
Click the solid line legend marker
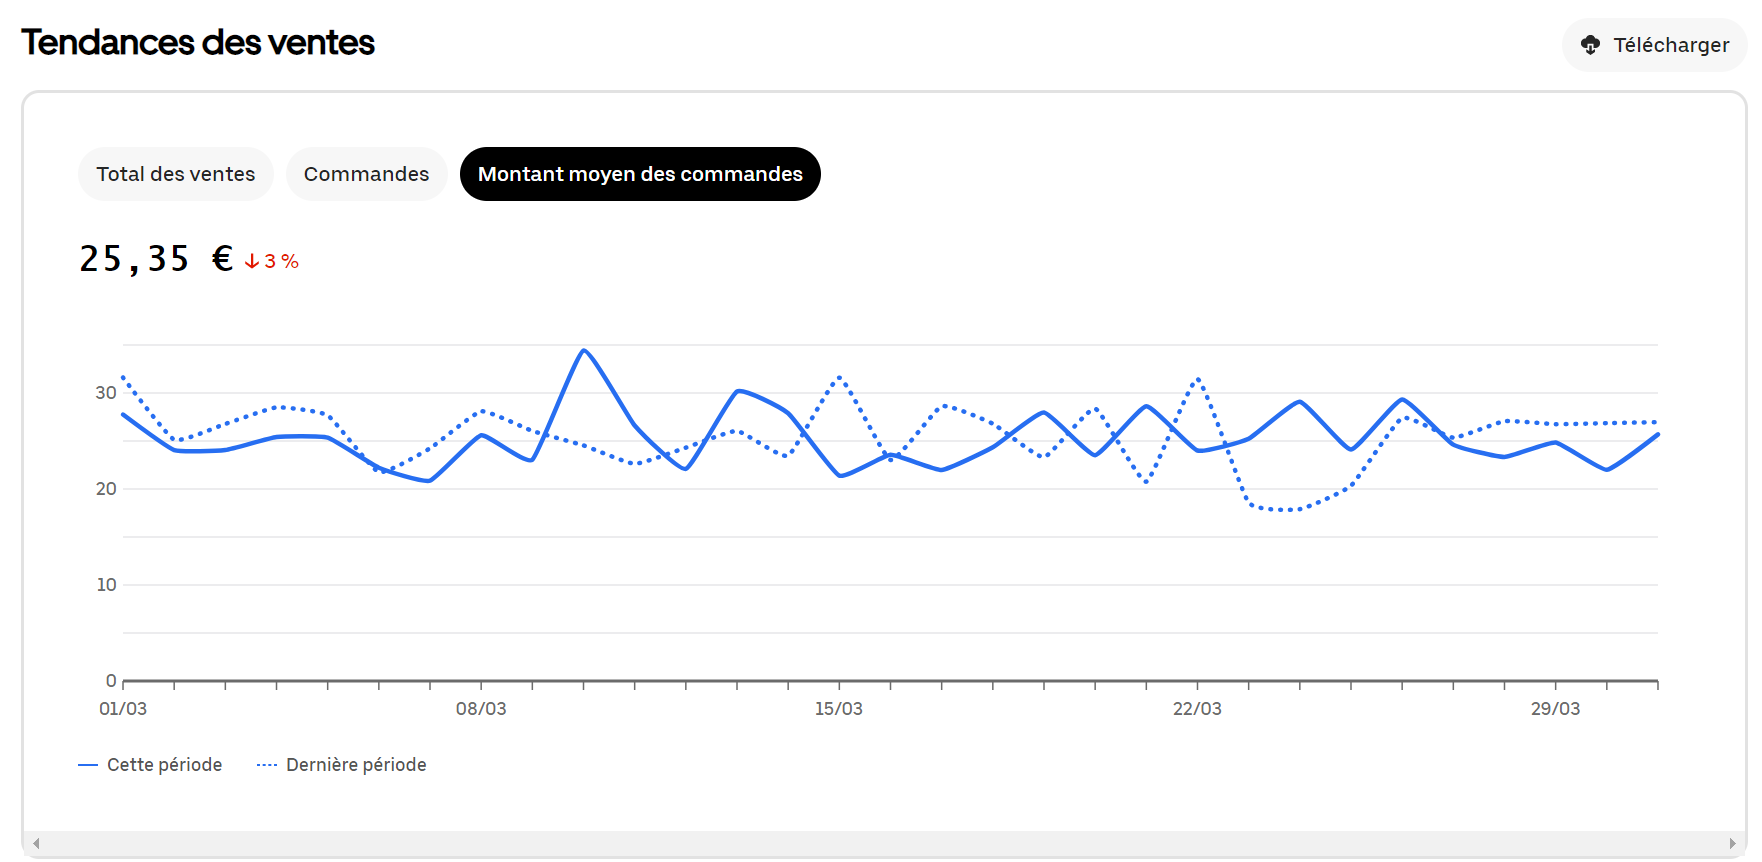(88, 765)
